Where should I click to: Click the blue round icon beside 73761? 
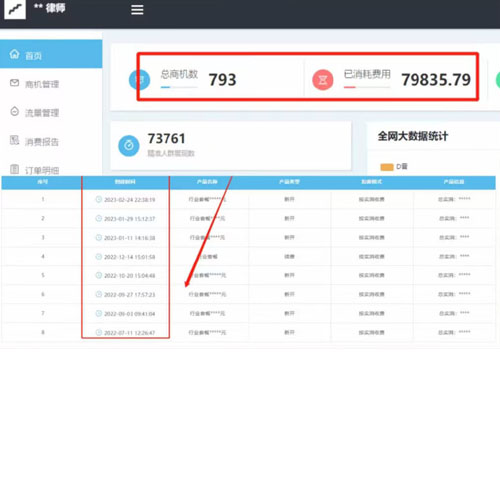coord(129,146)
